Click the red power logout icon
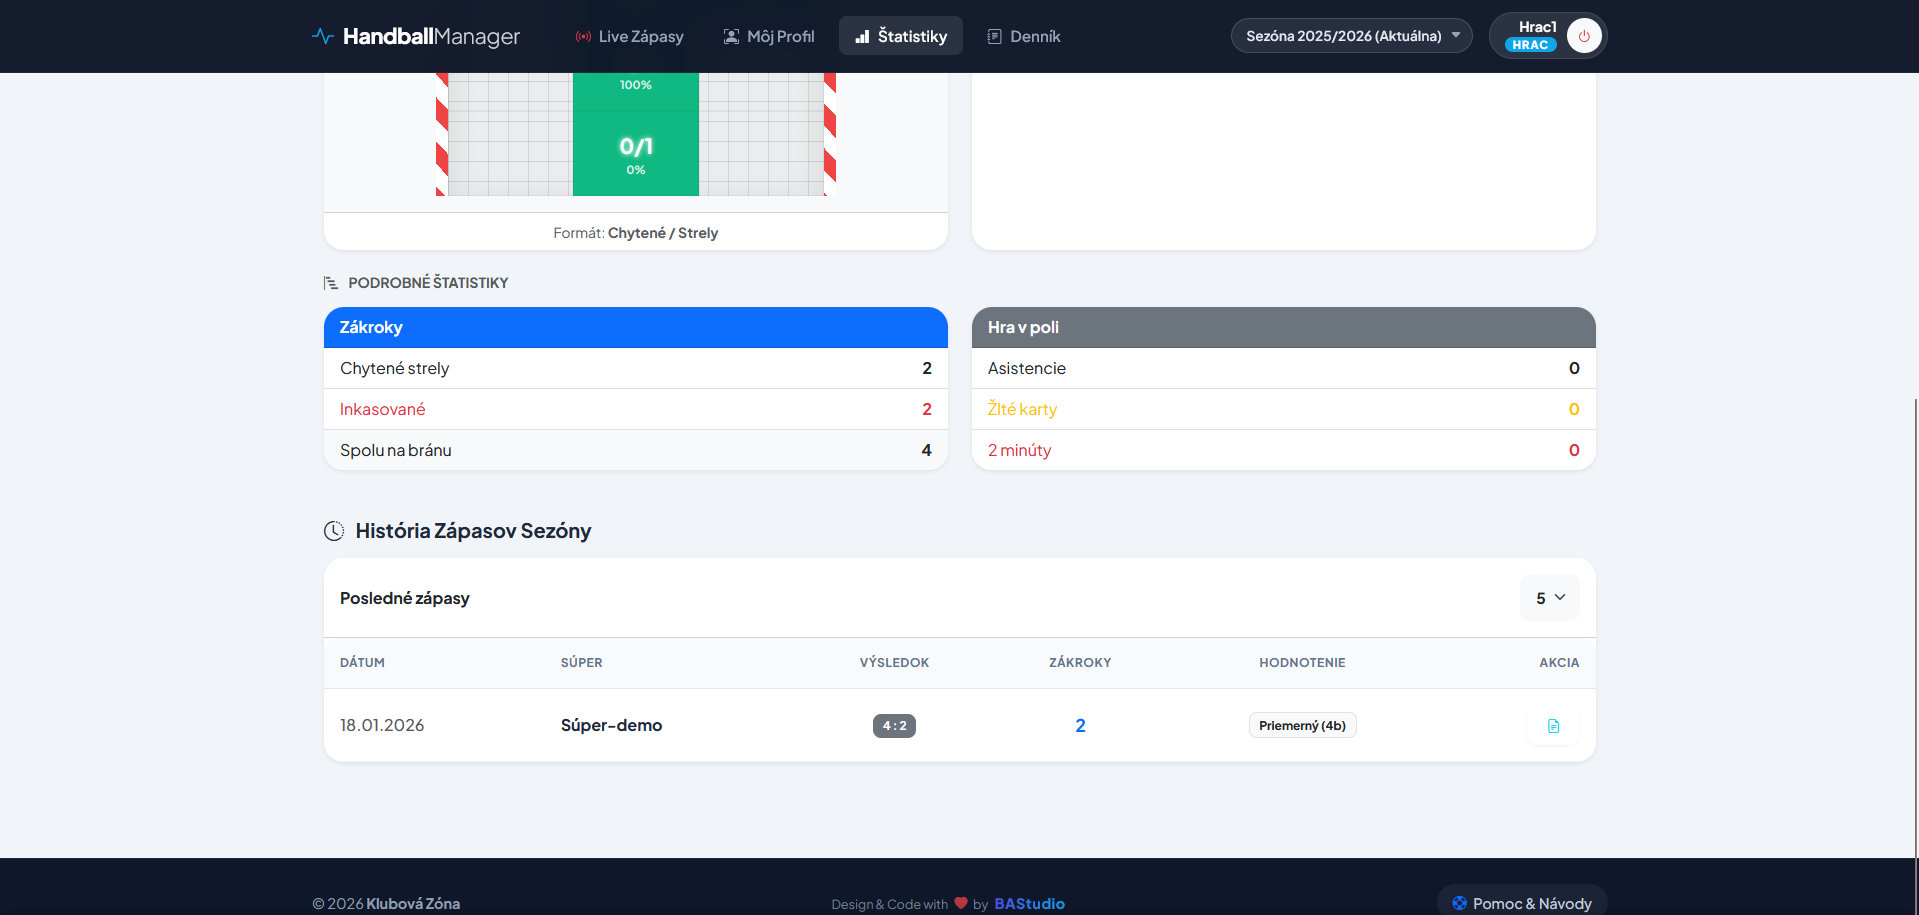This screenshot has width=1919, height=915. (x=1584, y=36)
